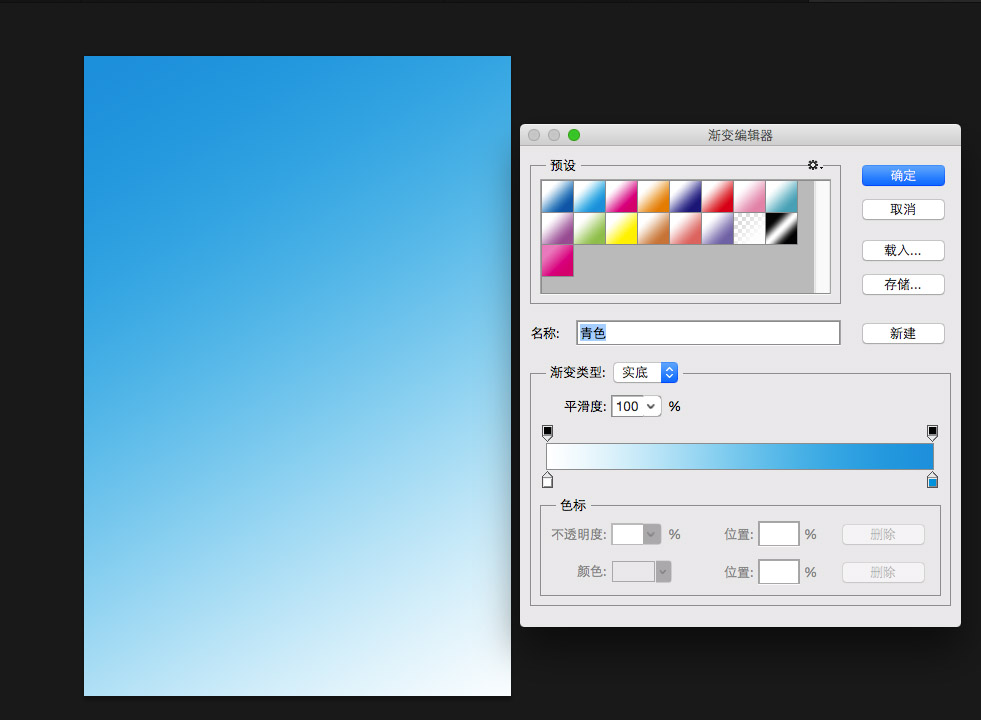Click the 不透明度 opacity value field
The image size is (981, 720).
(628, 534)
